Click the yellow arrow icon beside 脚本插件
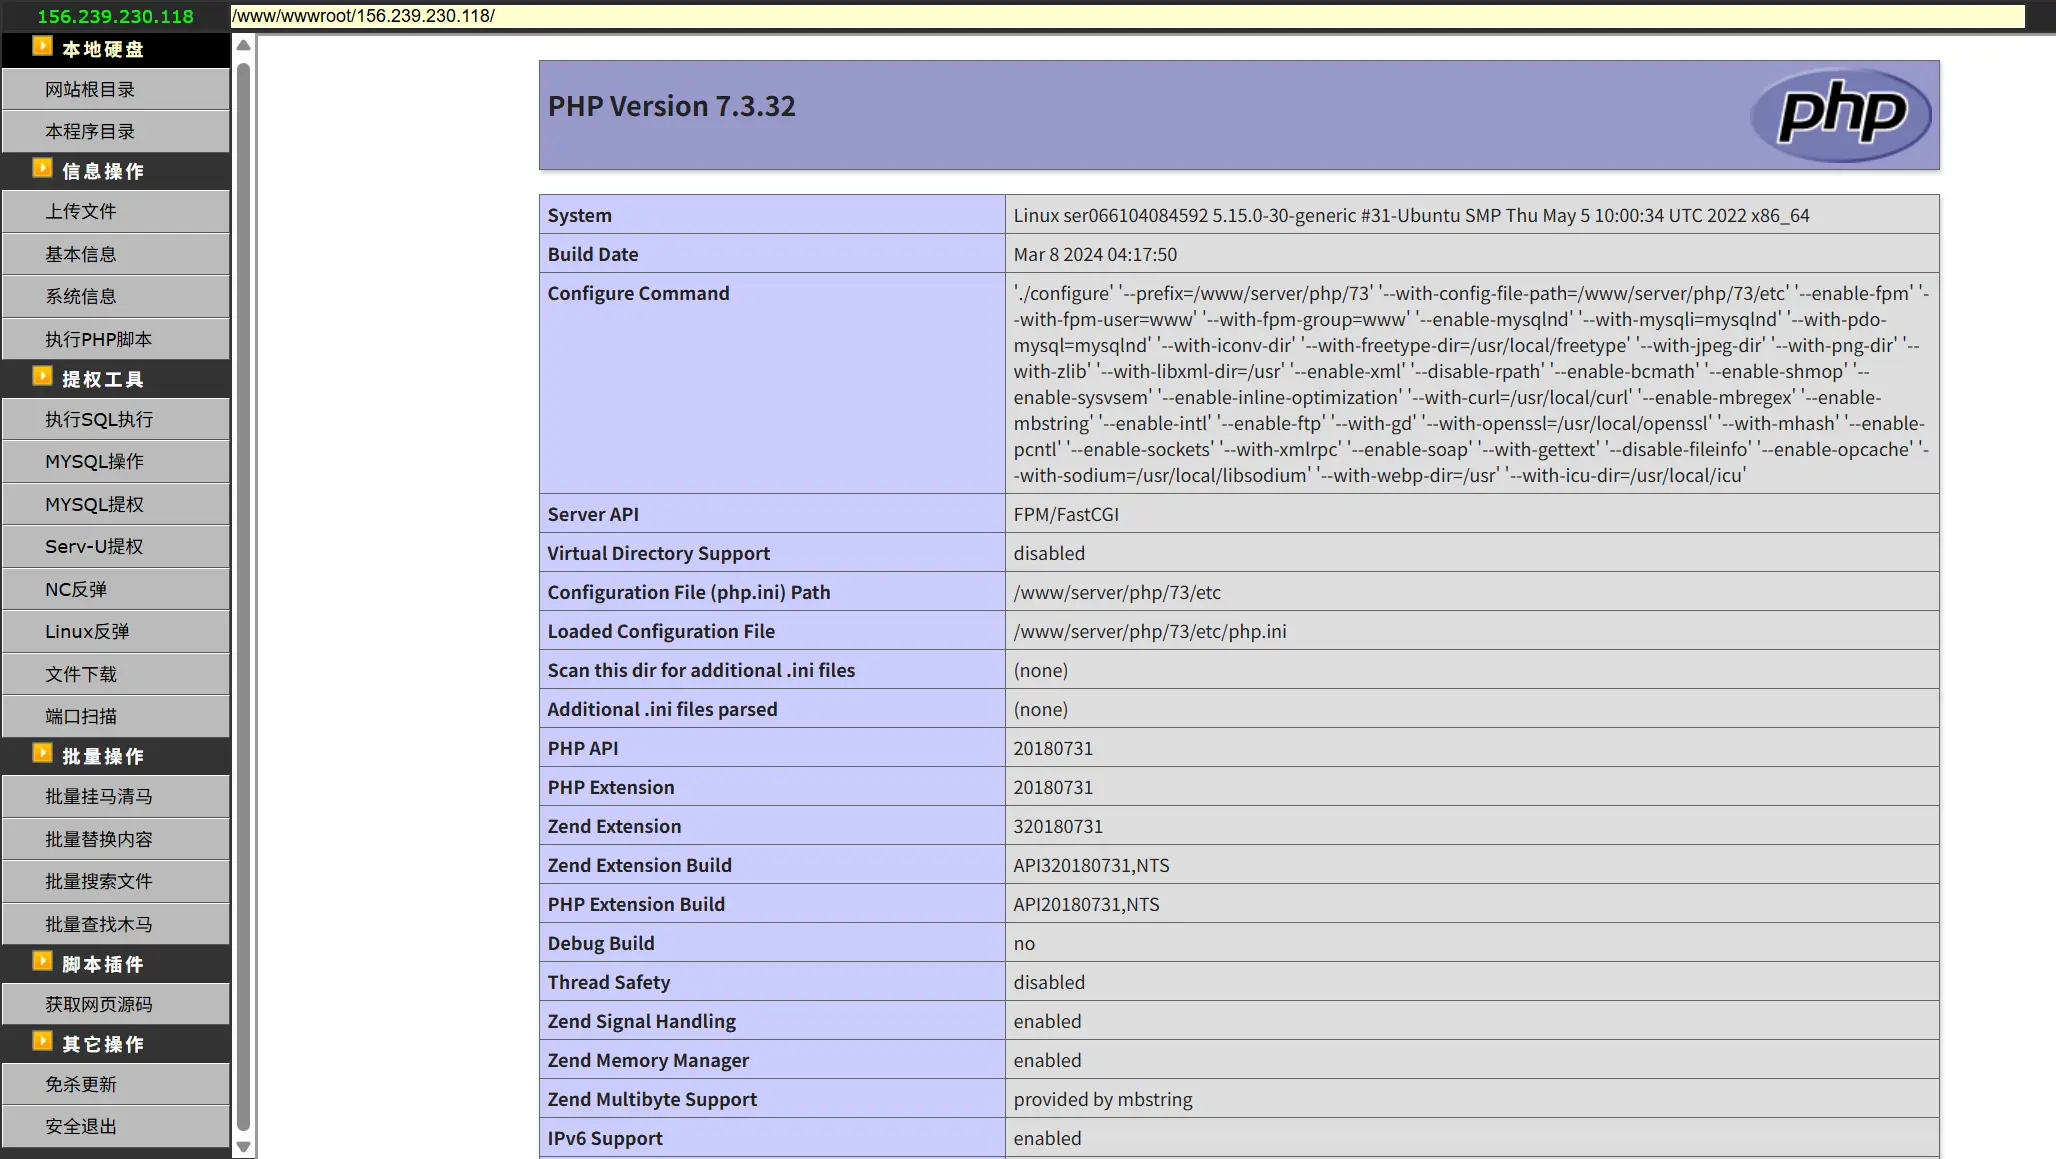The image size is (2056, 1159). click(42, 962)
